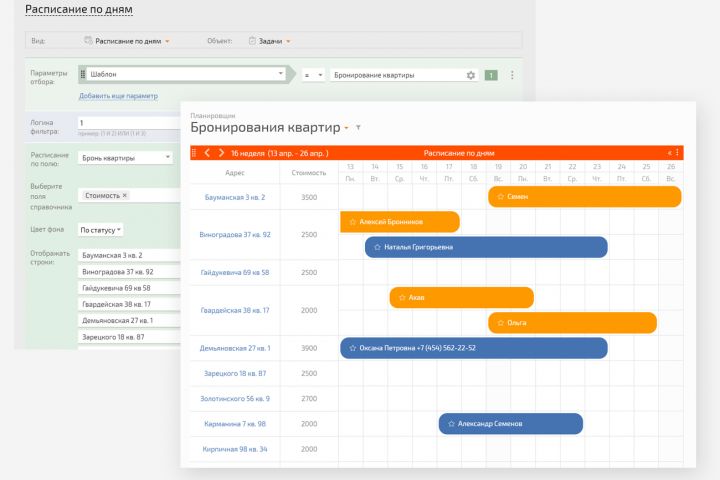Viewport: 720px width, 480px height.
Task: Click the filter icon next to Бронирования квартир
Action: pyautogui.click(x=358, y=128)
